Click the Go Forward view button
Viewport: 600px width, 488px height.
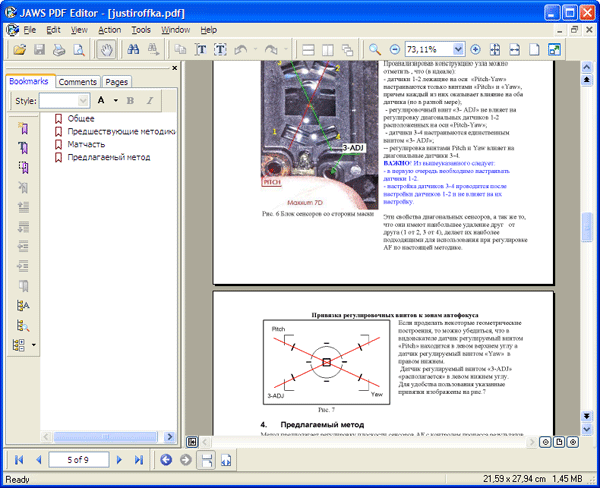(186, 459)
